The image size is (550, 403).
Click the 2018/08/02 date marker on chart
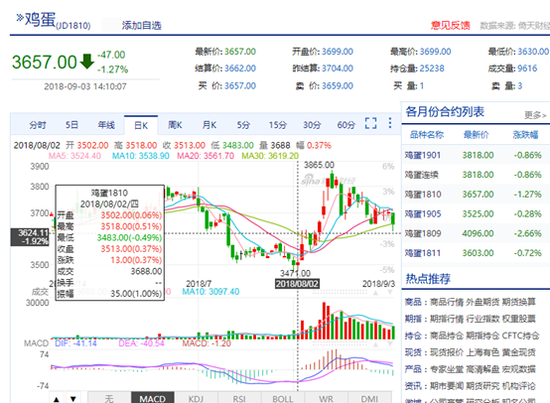coord(297,283)
